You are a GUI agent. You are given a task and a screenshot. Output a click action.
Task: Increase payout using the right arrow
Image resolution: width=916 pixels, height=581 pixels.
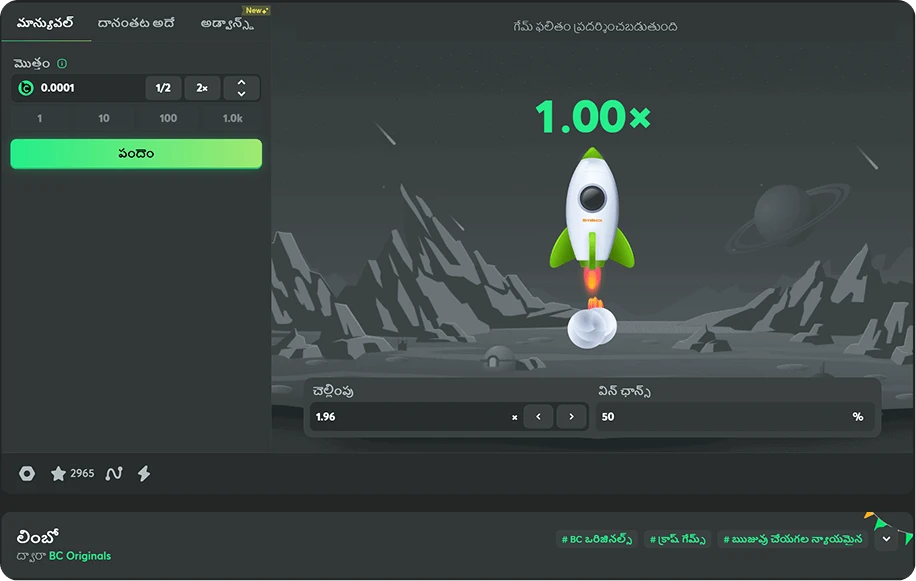coord(572,416)
